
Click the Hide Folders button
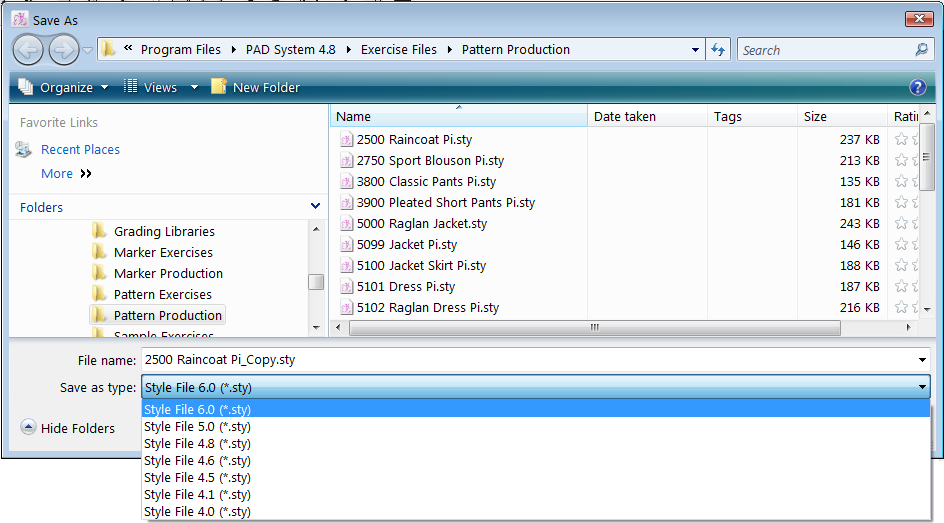pyautogui.click(x=68, y=428)
